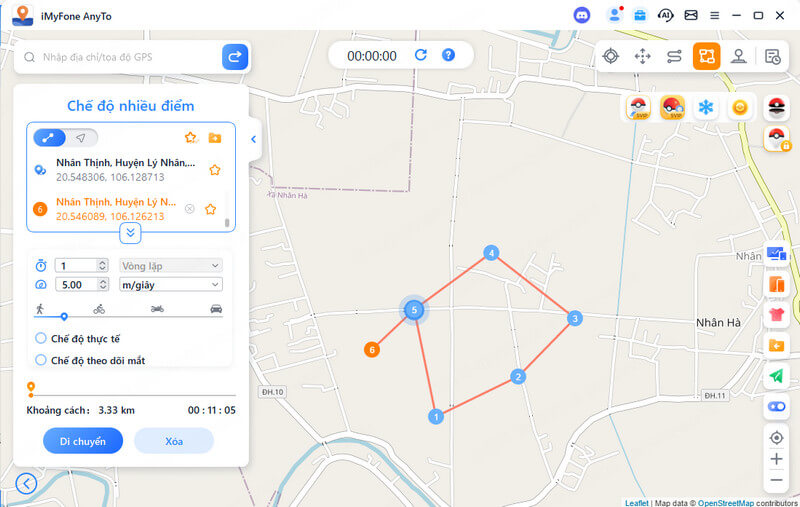Open the m/giây speed unit dropdown

pyautogui.click(x=171, y=285)
